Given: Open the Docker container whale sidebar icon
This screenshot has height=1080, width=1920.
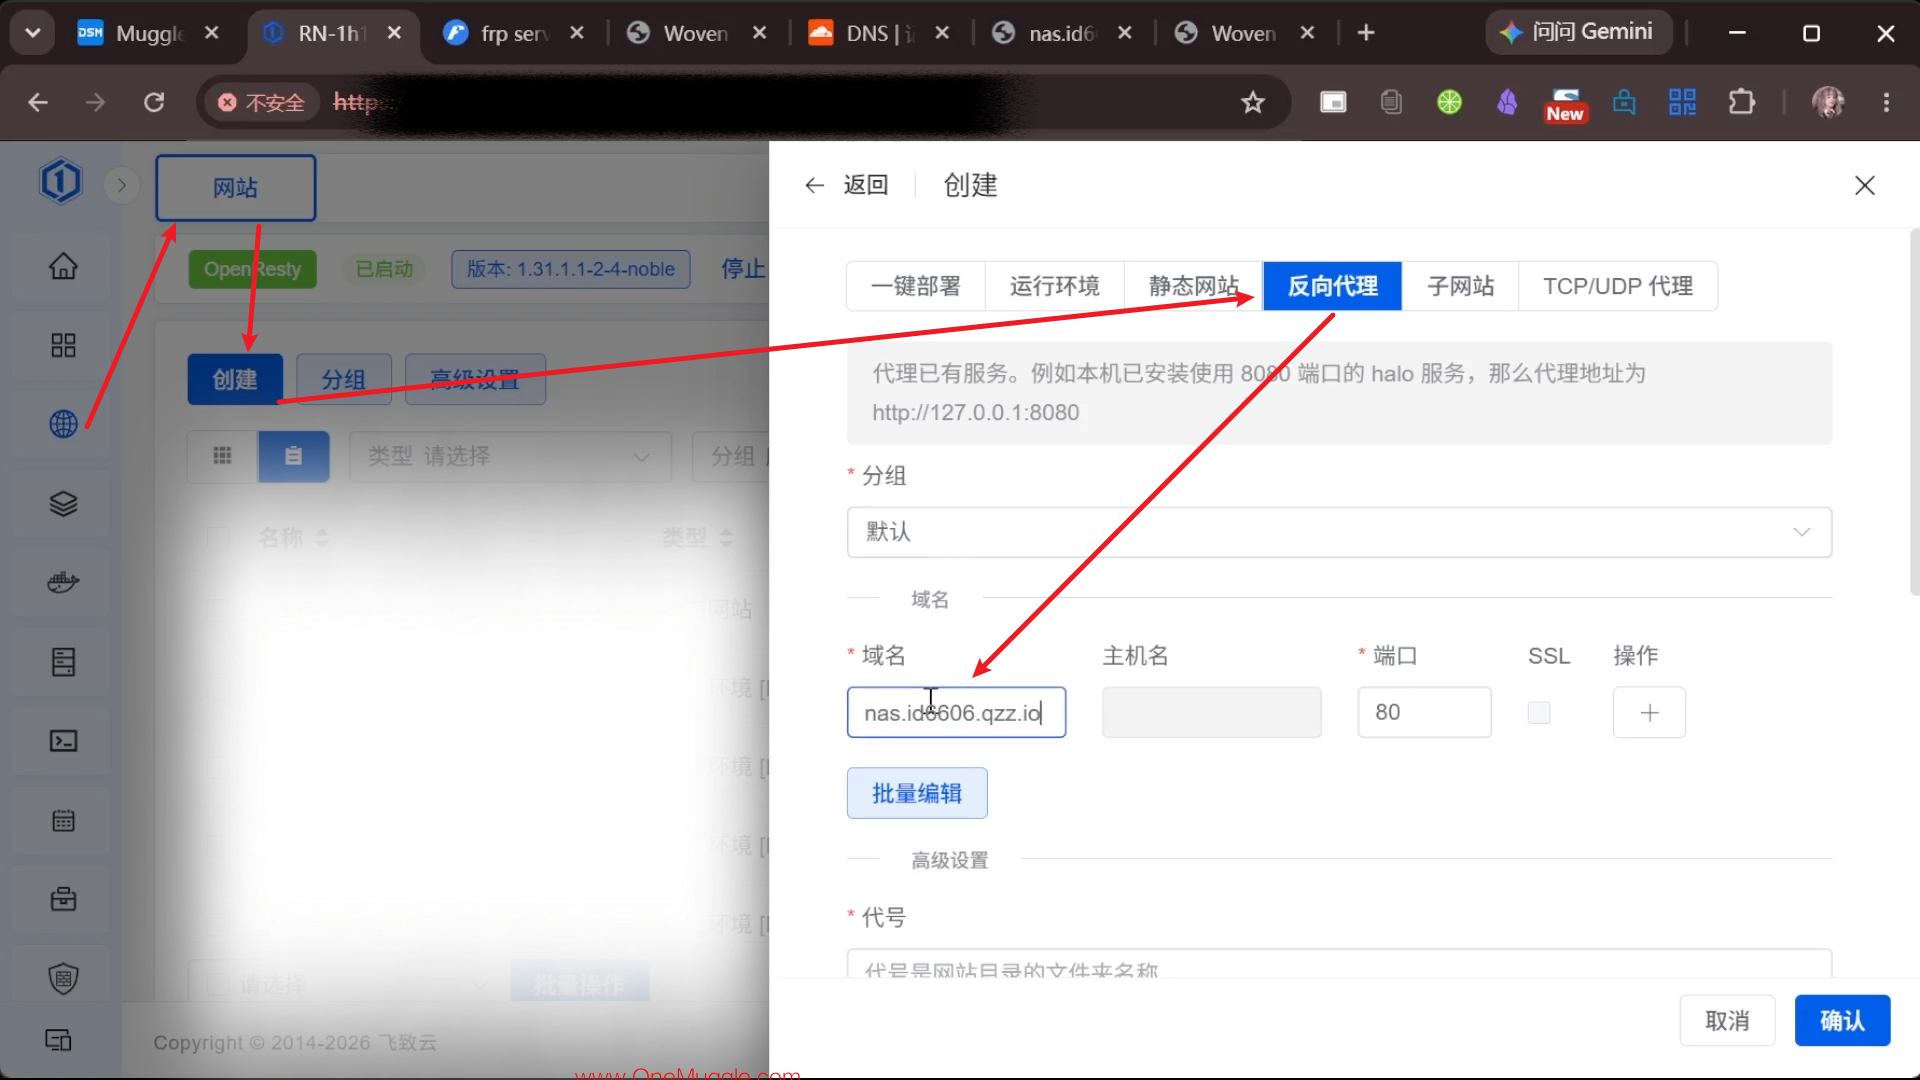Looking at the screenshot, I should [63, 582].
